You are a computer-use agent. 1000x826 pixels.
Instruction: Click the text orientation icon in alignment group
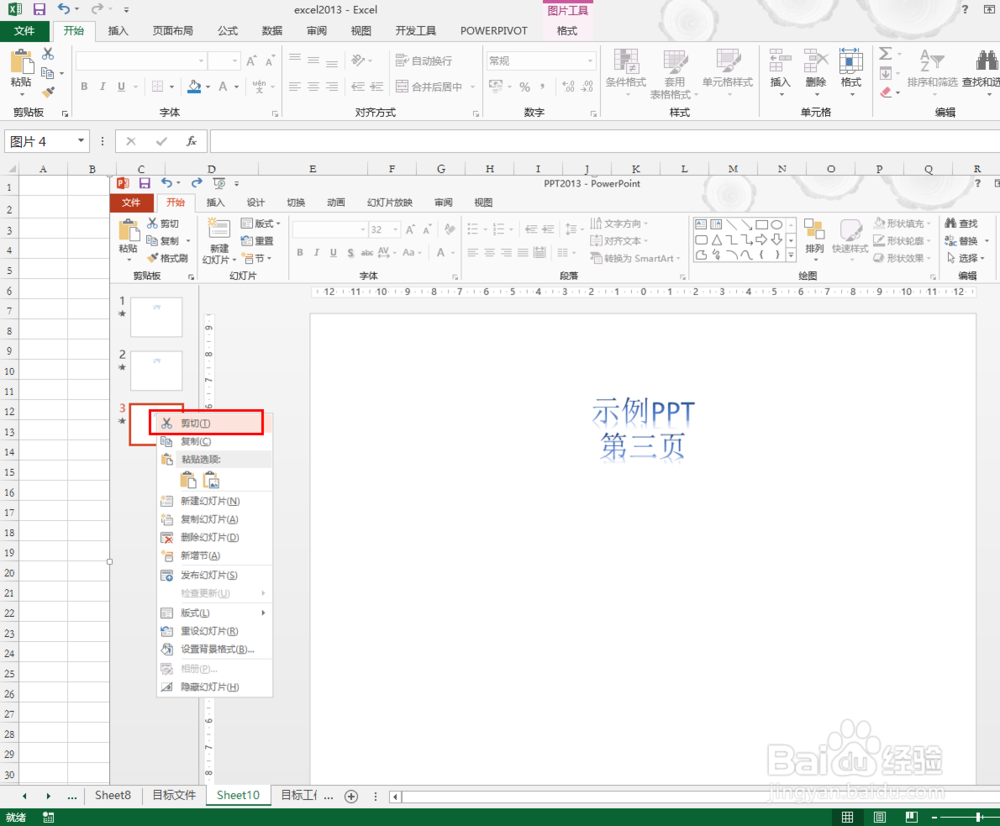pos(358,61)
